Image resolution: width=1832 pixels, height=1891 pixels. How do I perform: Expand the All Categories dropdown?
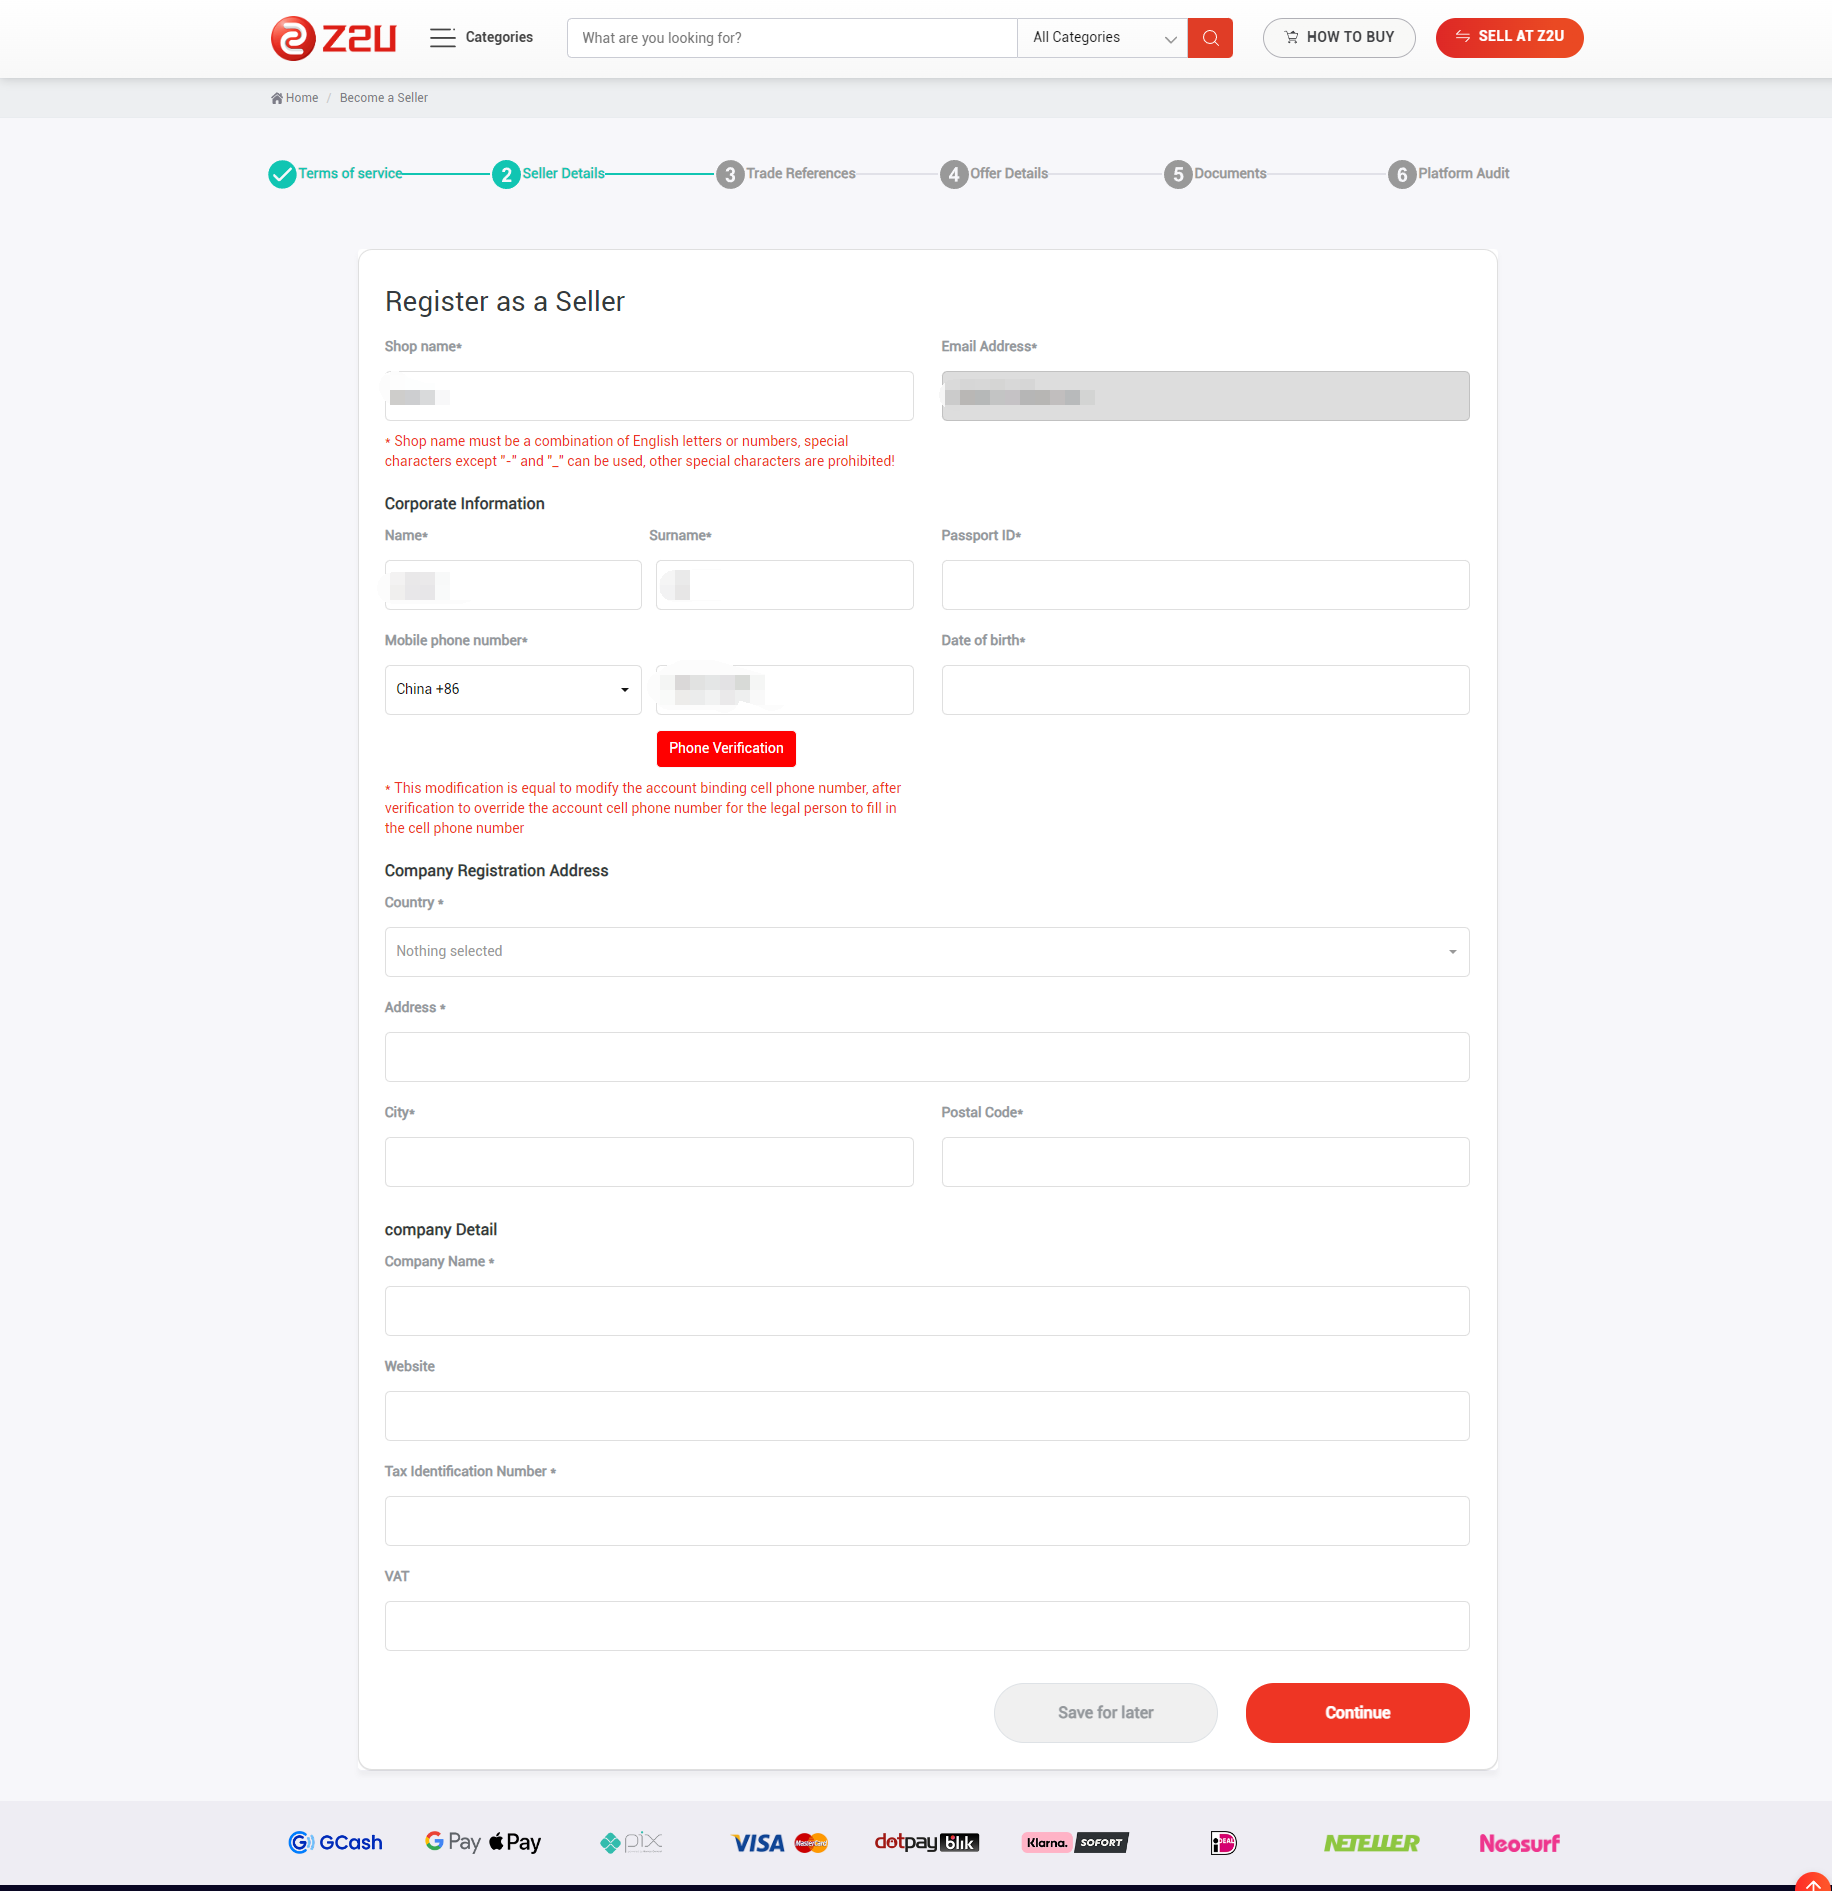coord(1102,38)
